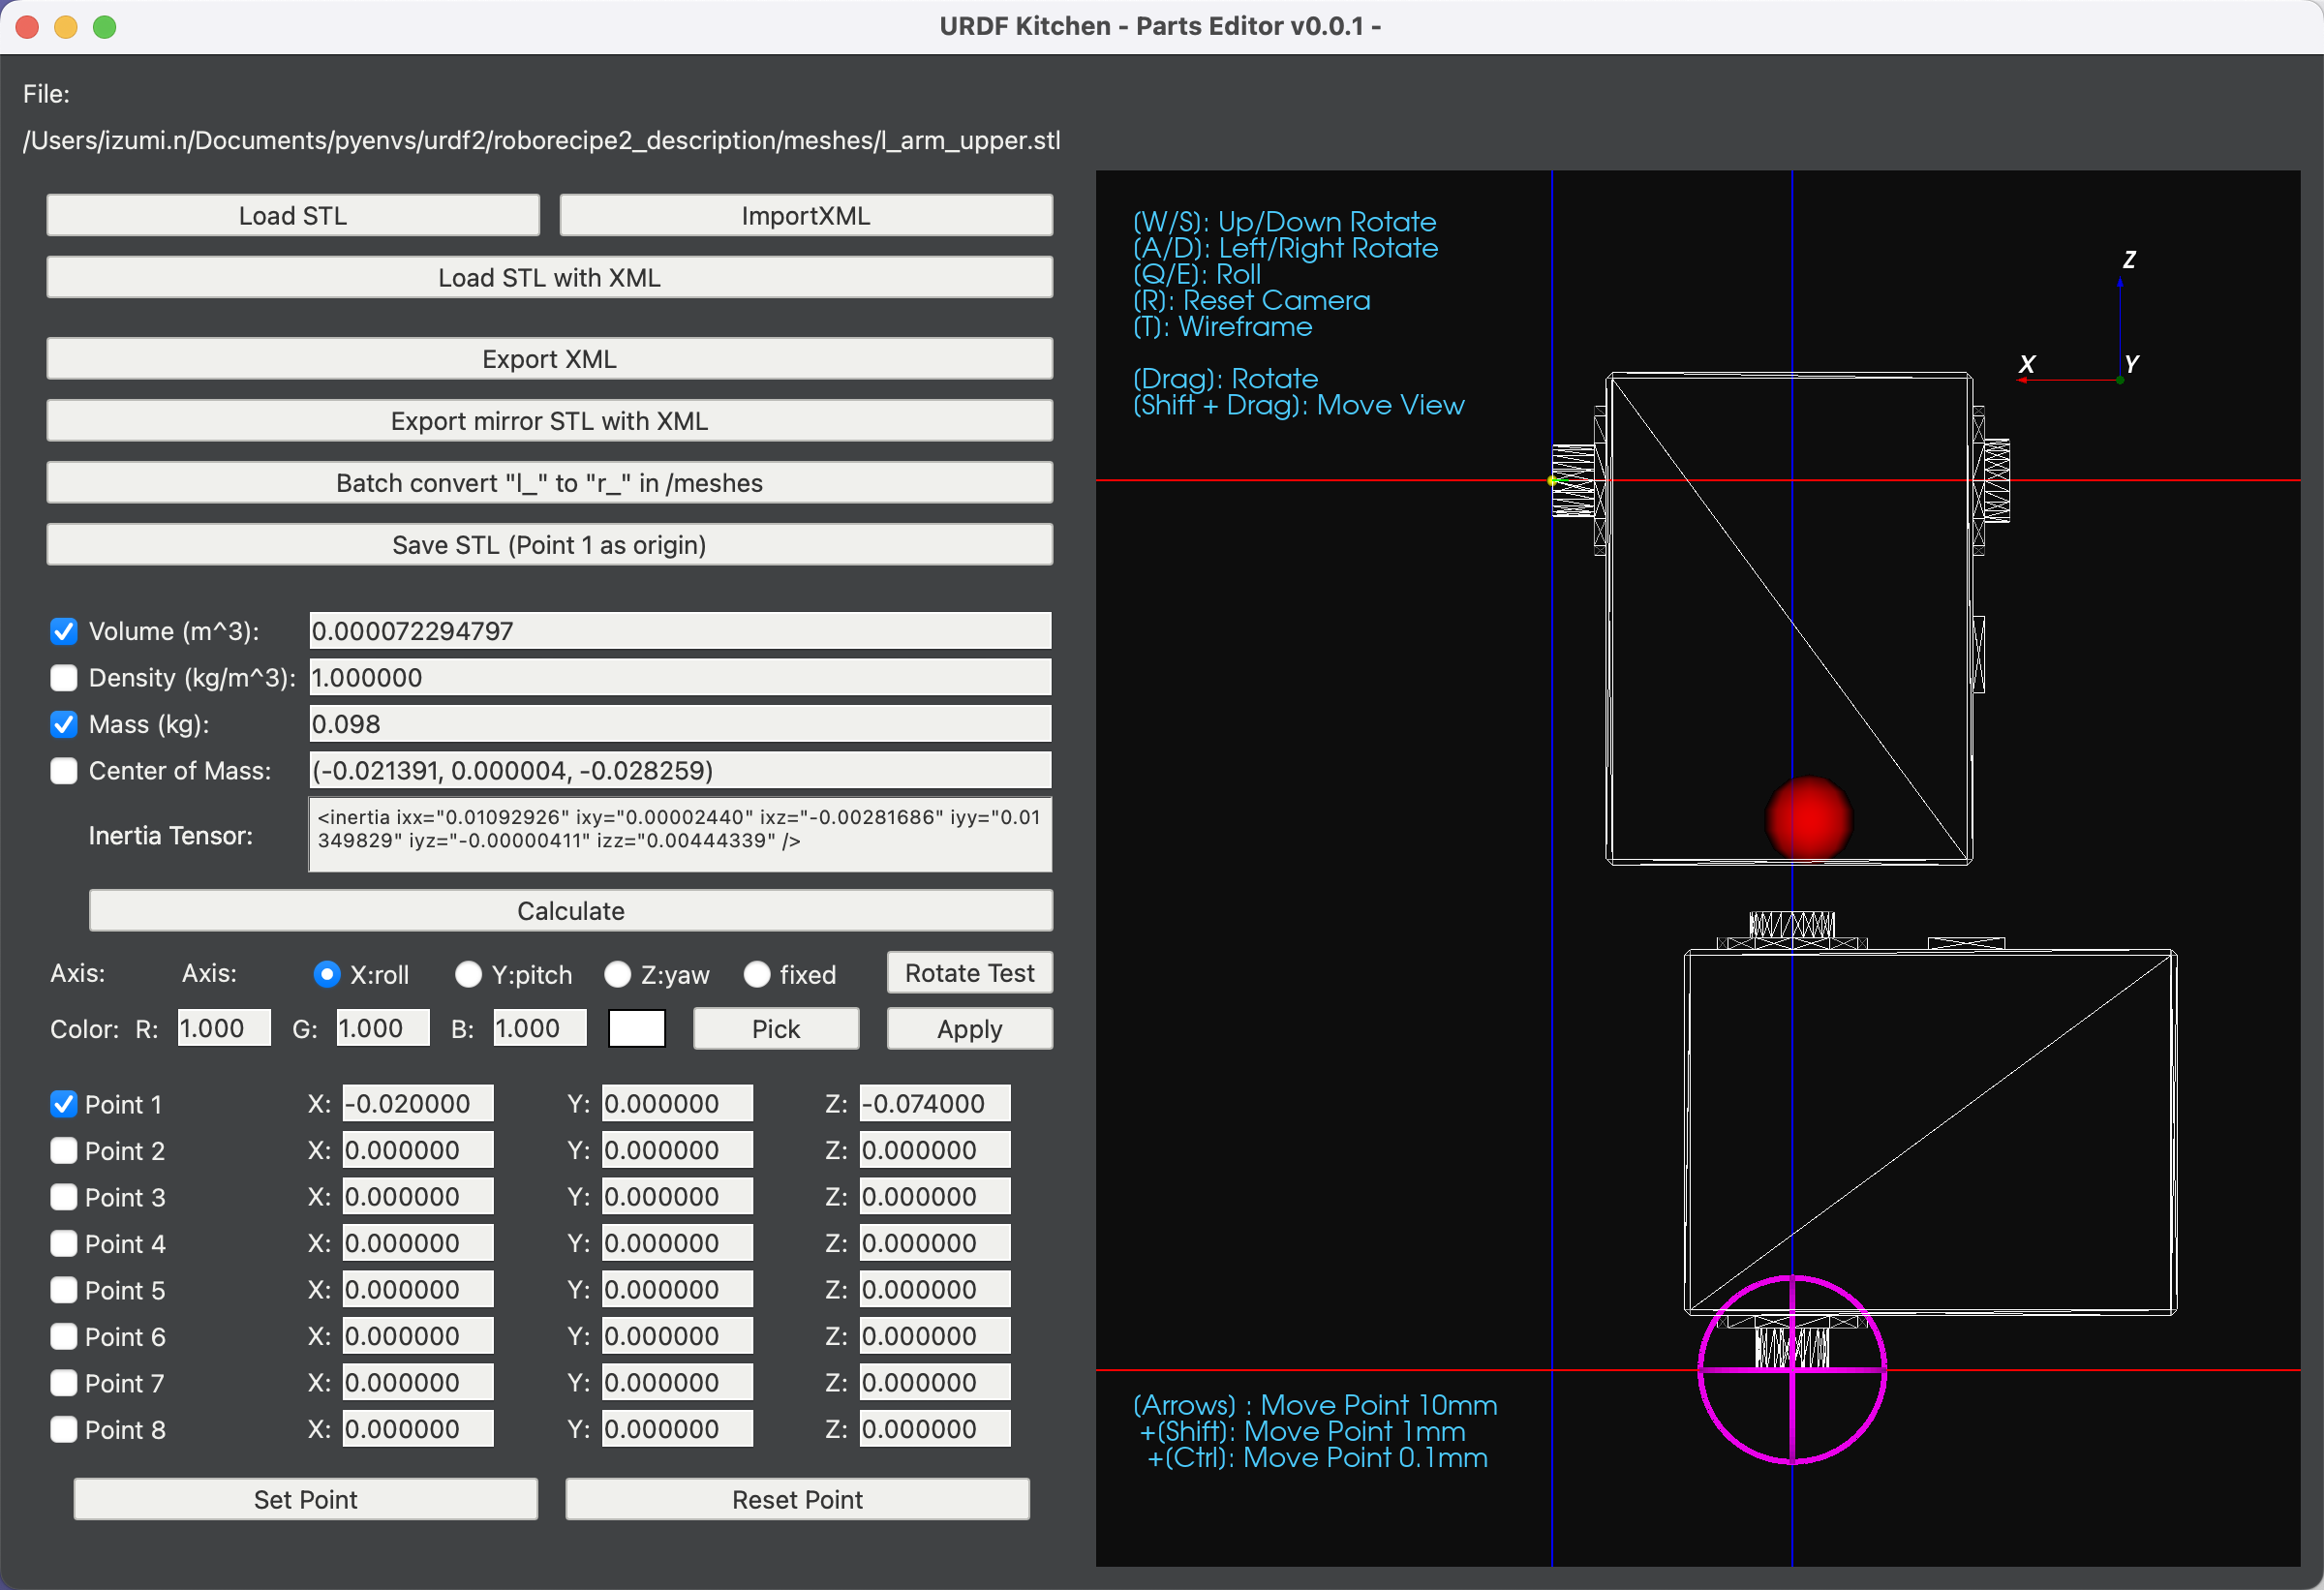Click the macOS yellow minimize button
The height and width of the screenshot is (1590, 2324).
pos(66,27)
